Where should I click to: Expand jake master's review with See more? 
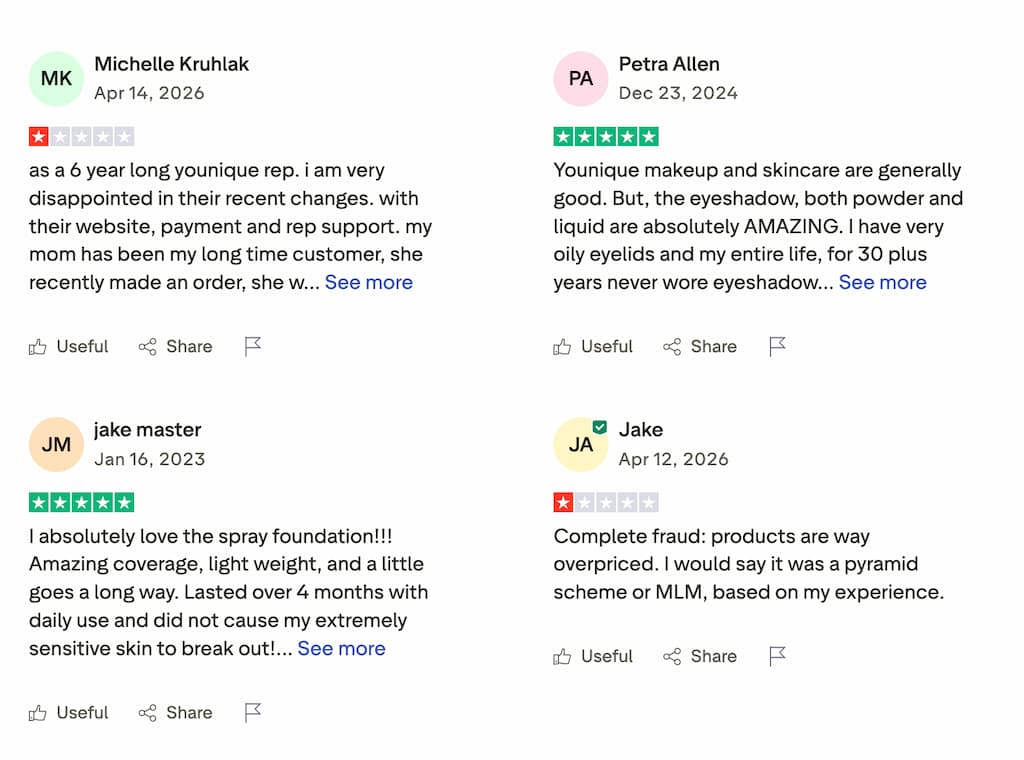click(341, 648)
